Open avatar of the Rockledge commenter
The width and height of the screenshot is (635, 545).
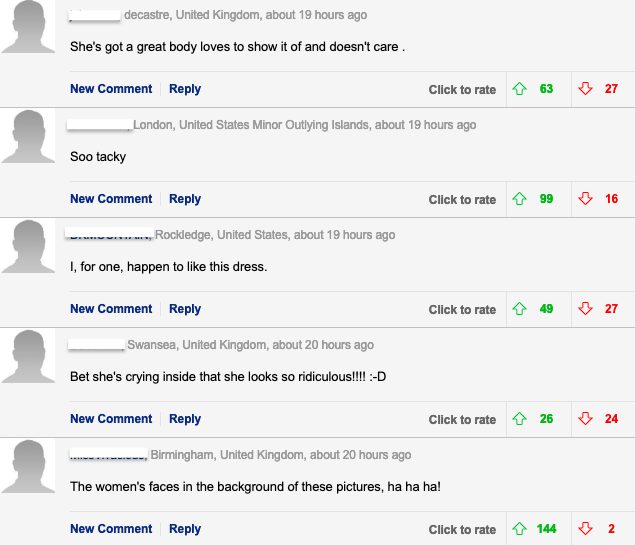pyautogui.click(x=29, y=246)
